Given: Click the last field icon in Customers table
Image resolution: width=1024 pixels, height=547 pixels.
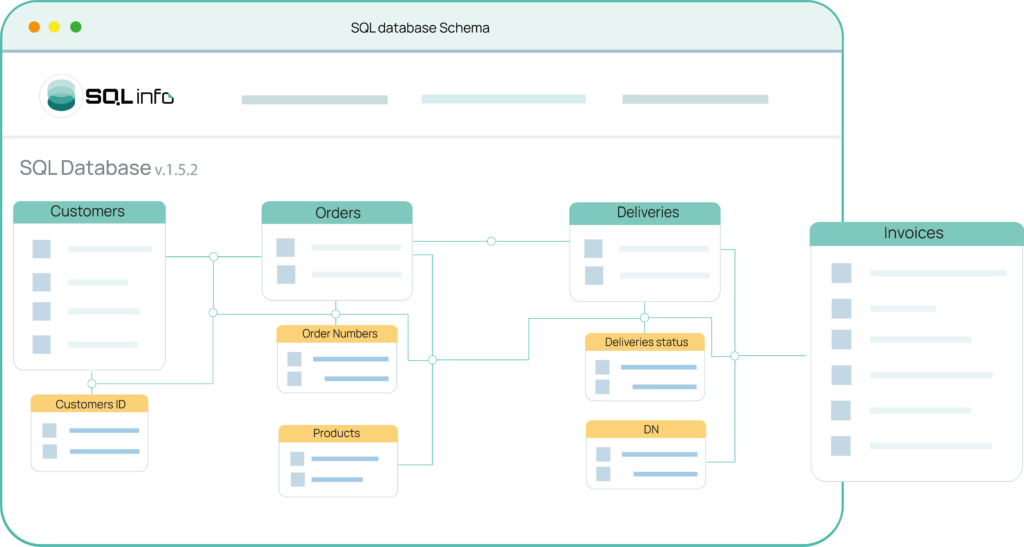Looking at the screenshot, I should 42,344.
